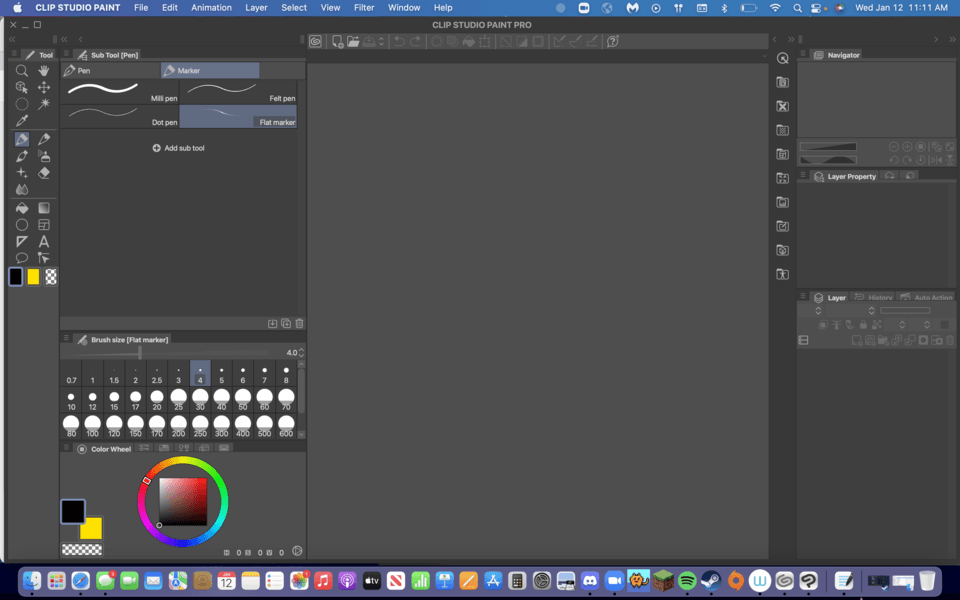Screen dimensions: 960x600
Task: Open the Sub Tool palette menu
Action: pyautogui.click(x=66, y=54)
